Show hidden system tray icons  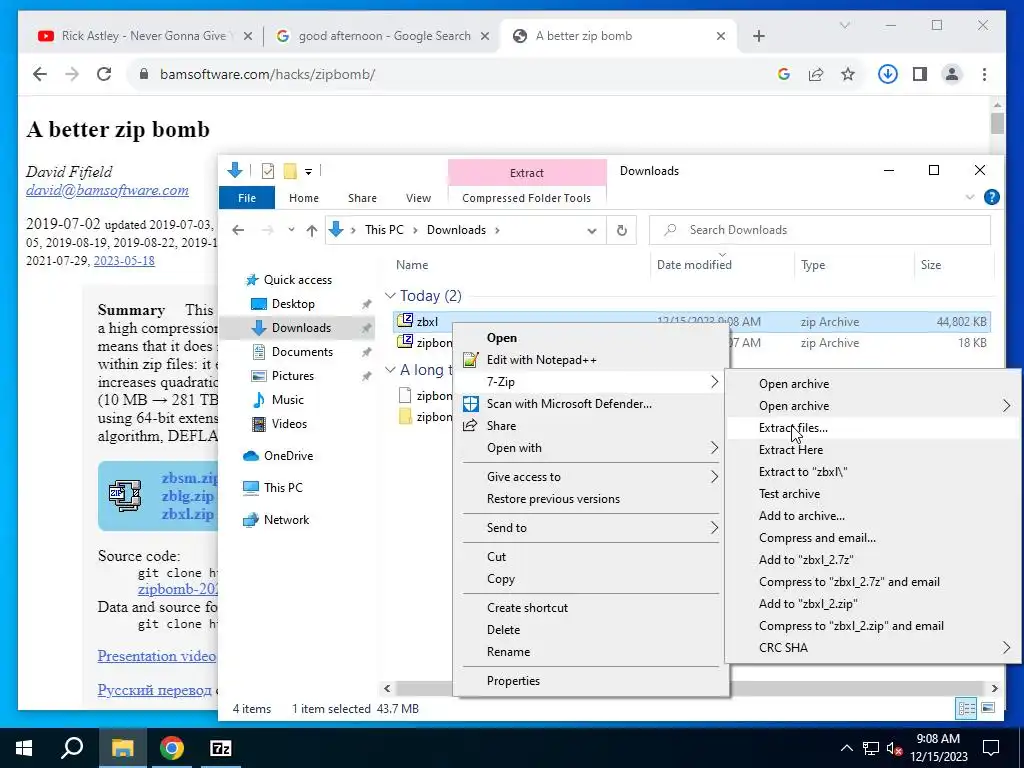click(x=846, y=748)
